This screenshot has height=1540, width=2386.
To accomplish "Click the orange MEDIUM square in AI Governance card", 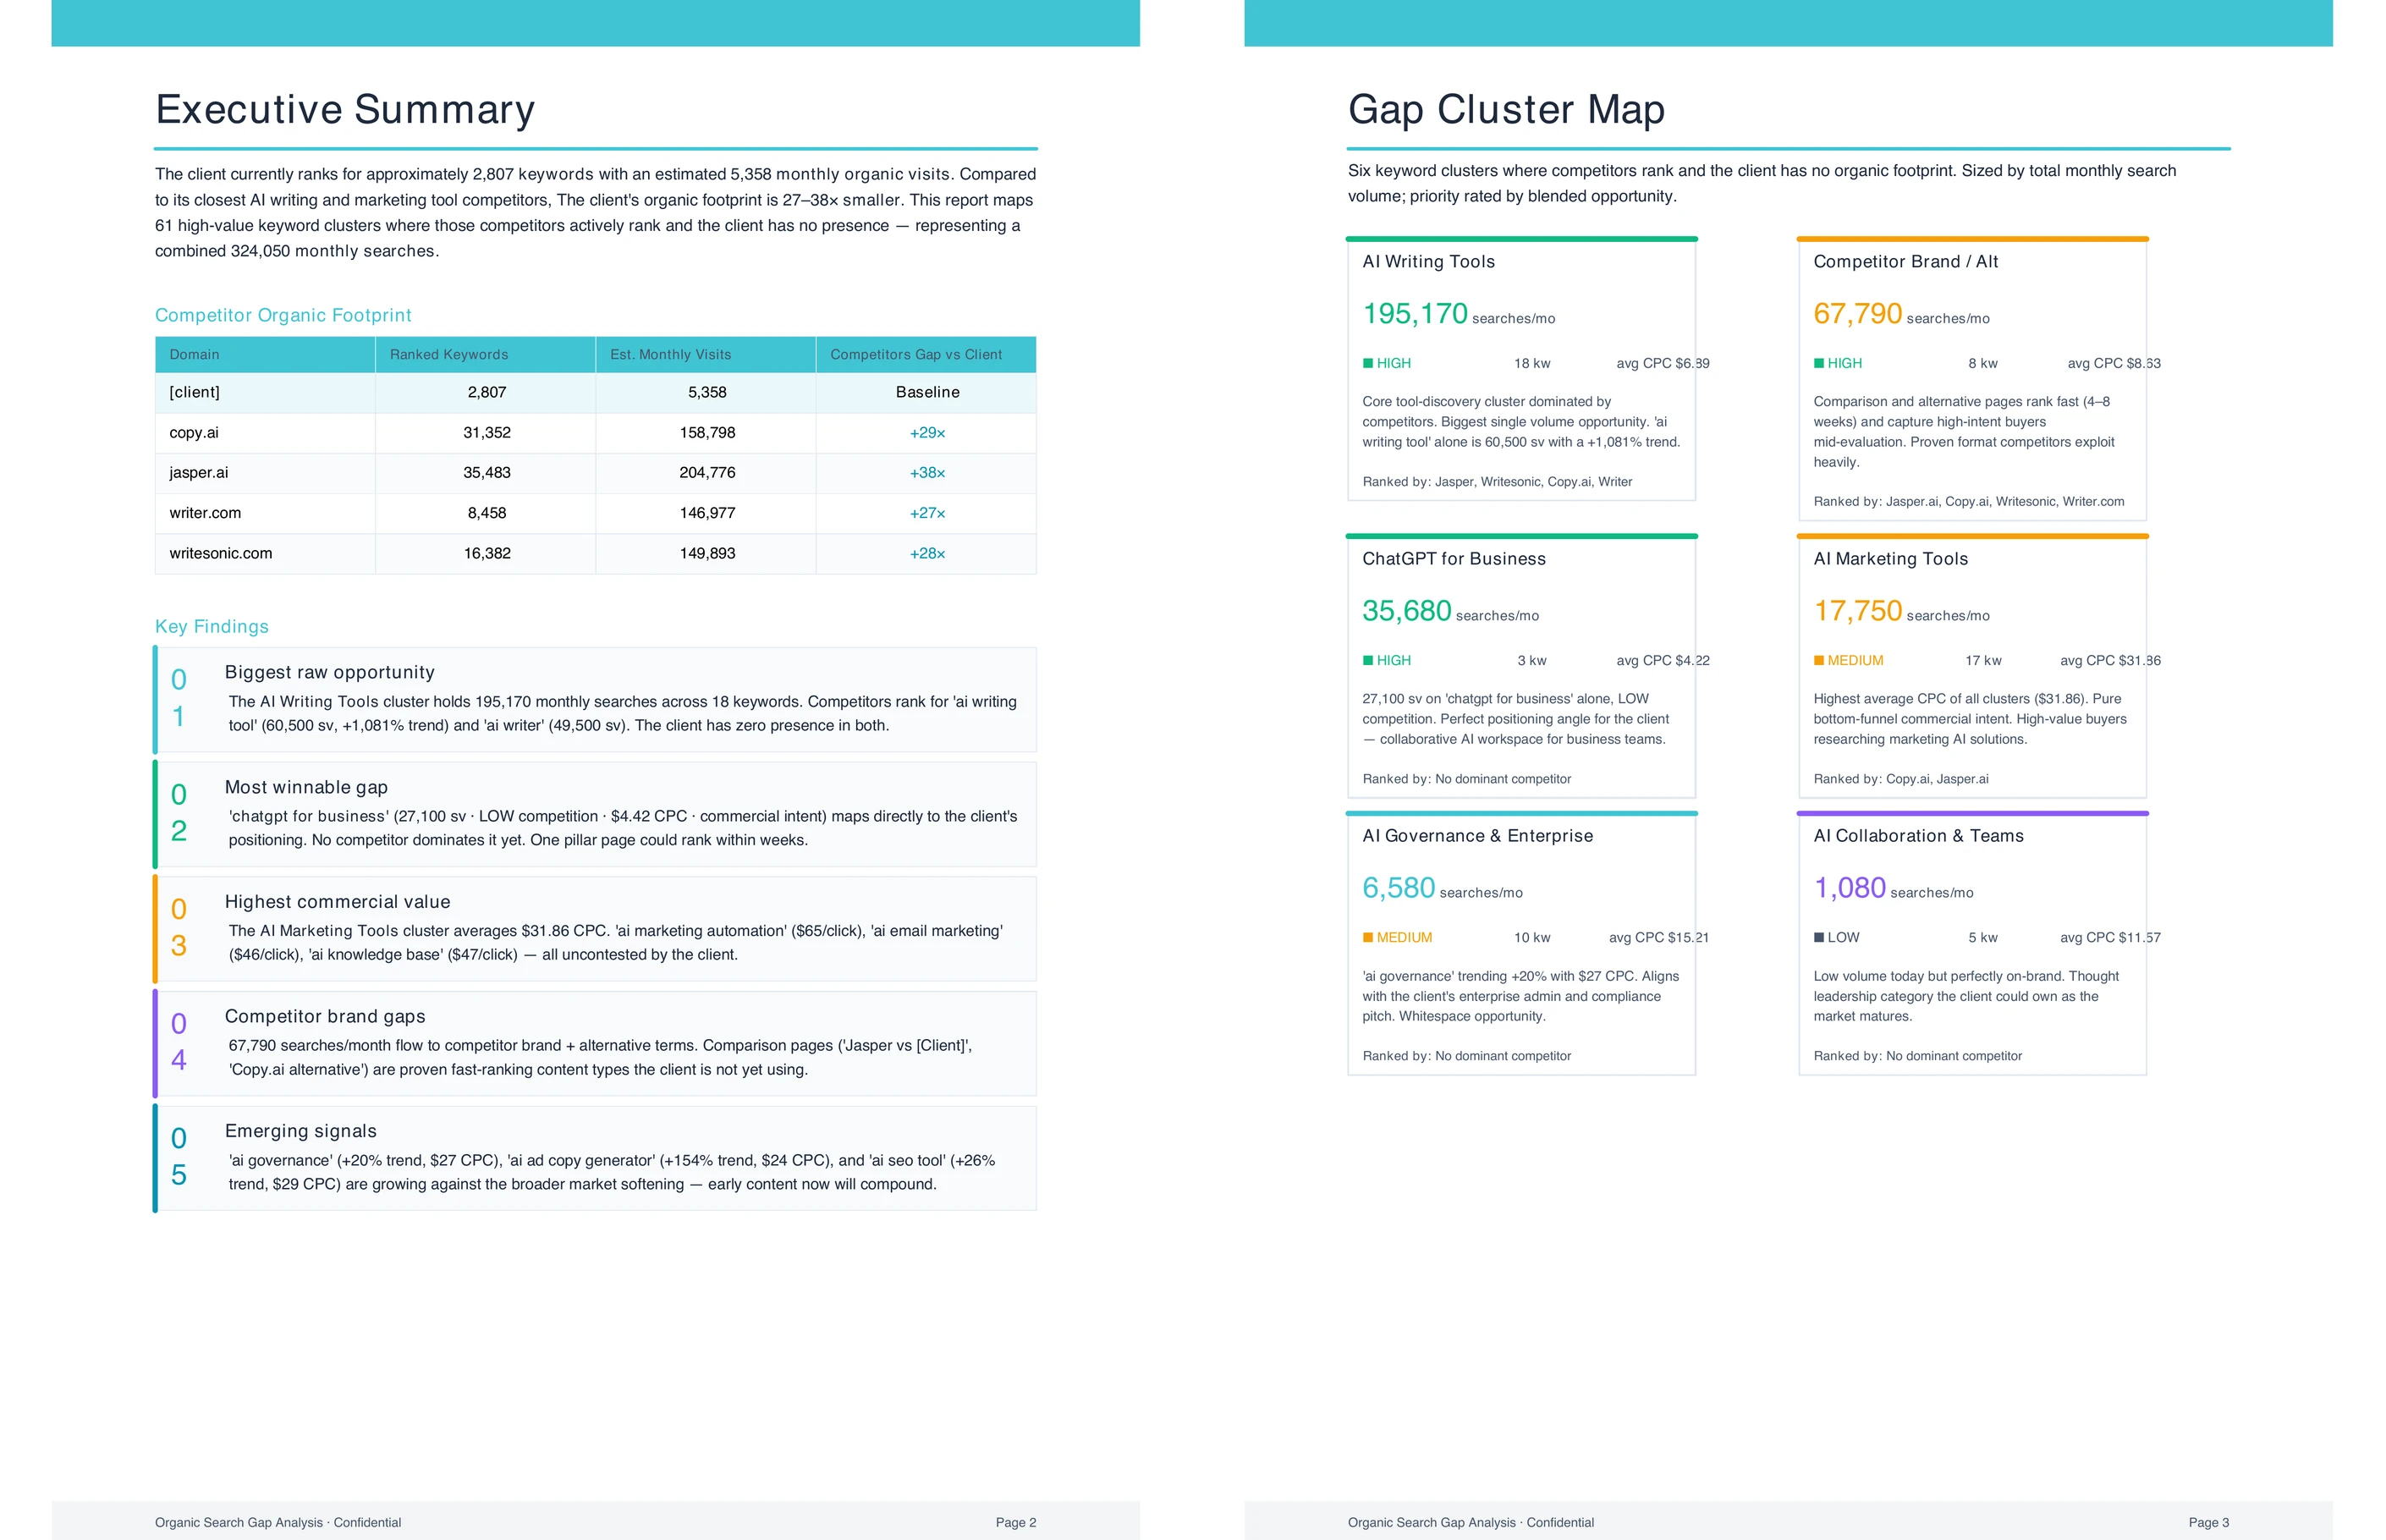I will 1367,938.
